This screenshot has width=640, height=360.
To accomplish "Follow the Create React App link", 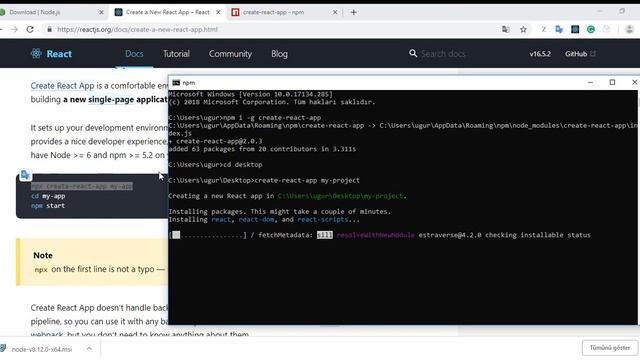I will [x=62, y=86].
